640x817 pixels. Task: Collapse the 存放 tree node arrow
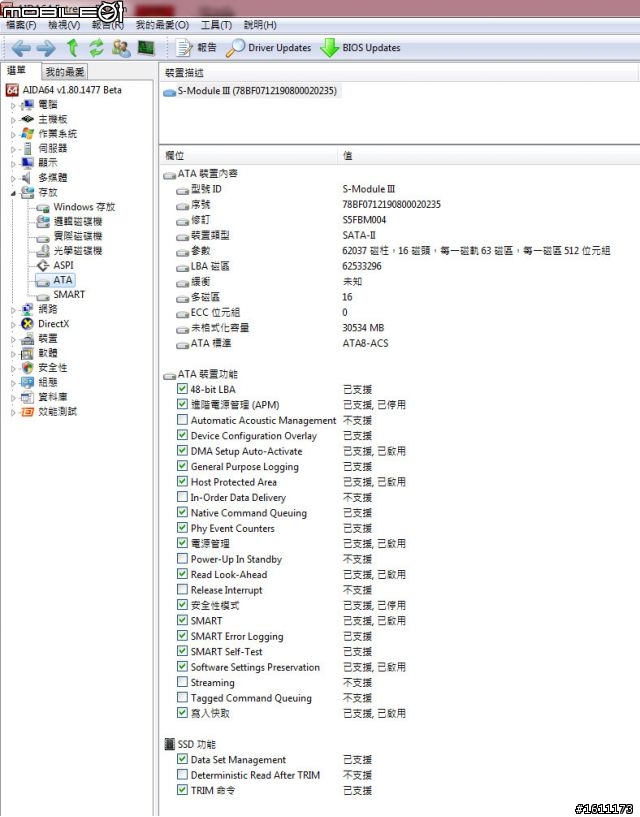(14, 193)
